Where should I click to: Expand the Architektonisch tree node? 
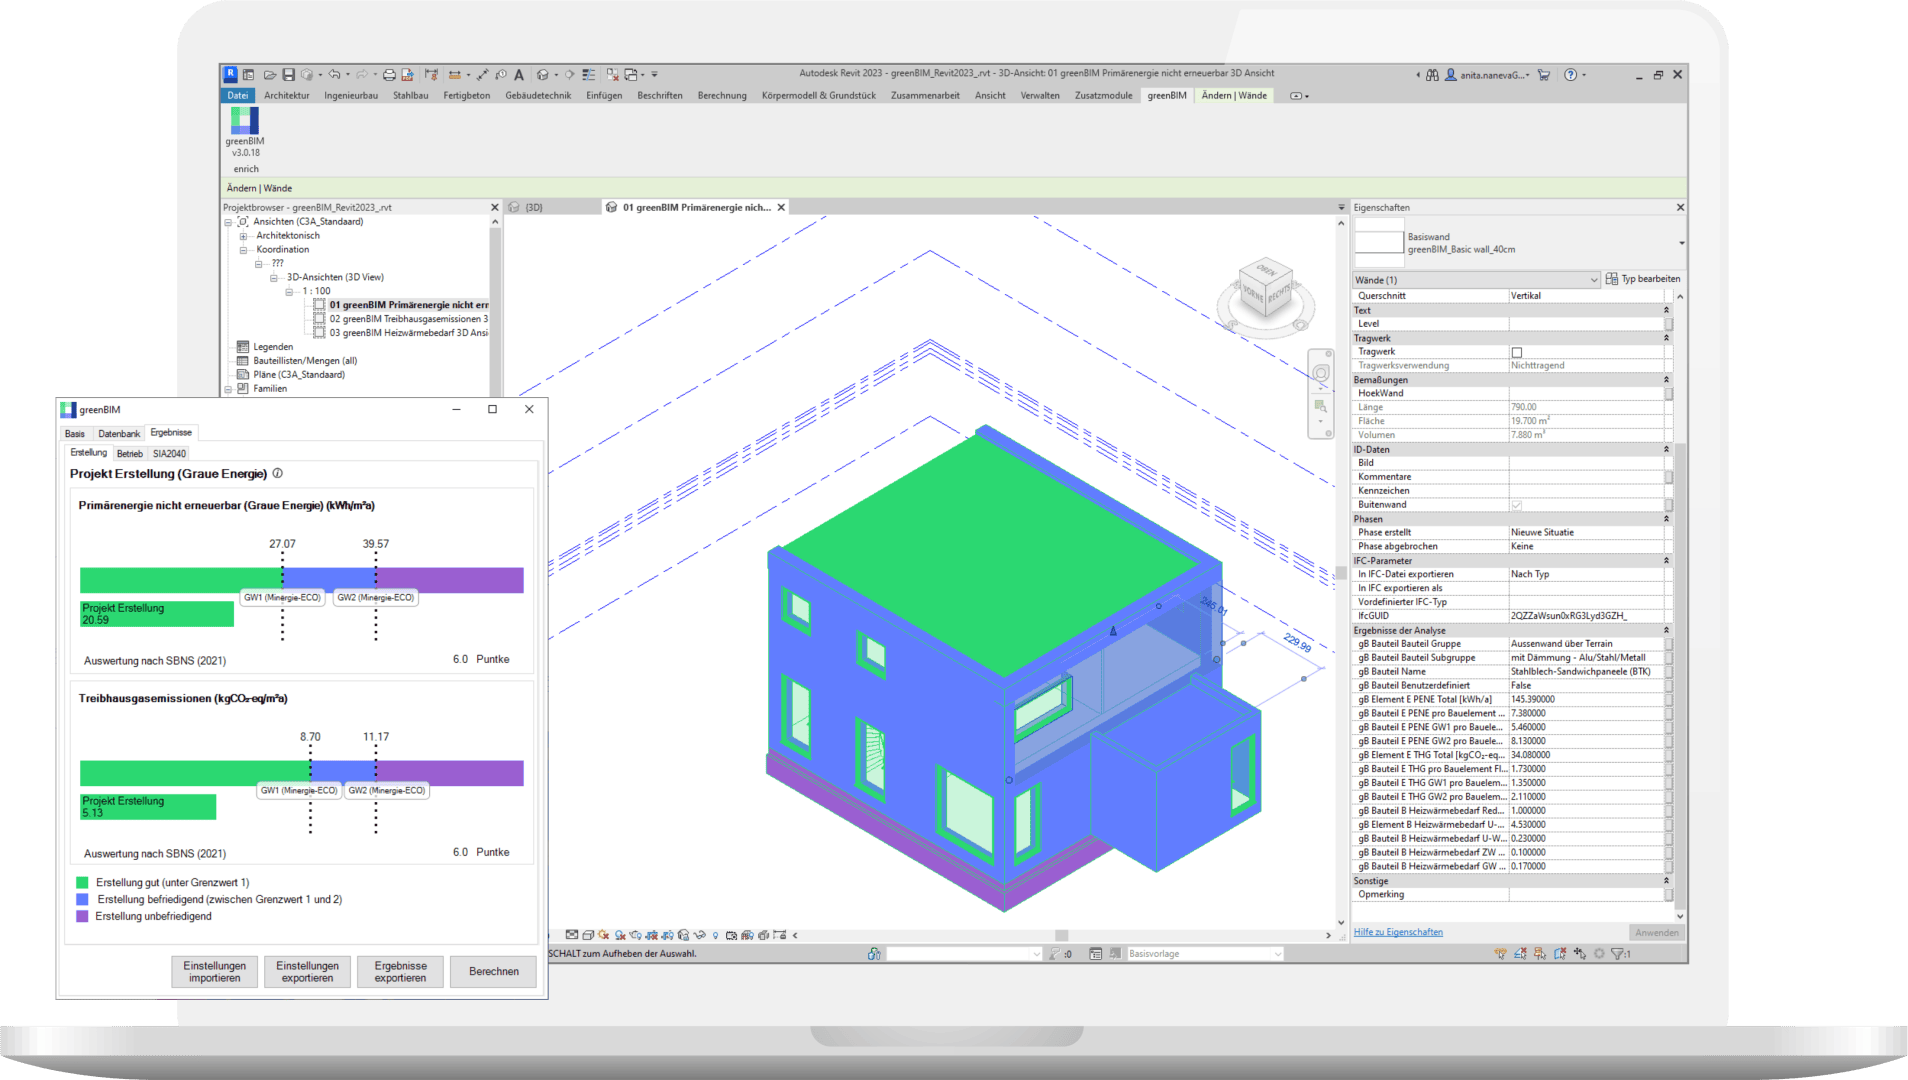click(243, 237)
